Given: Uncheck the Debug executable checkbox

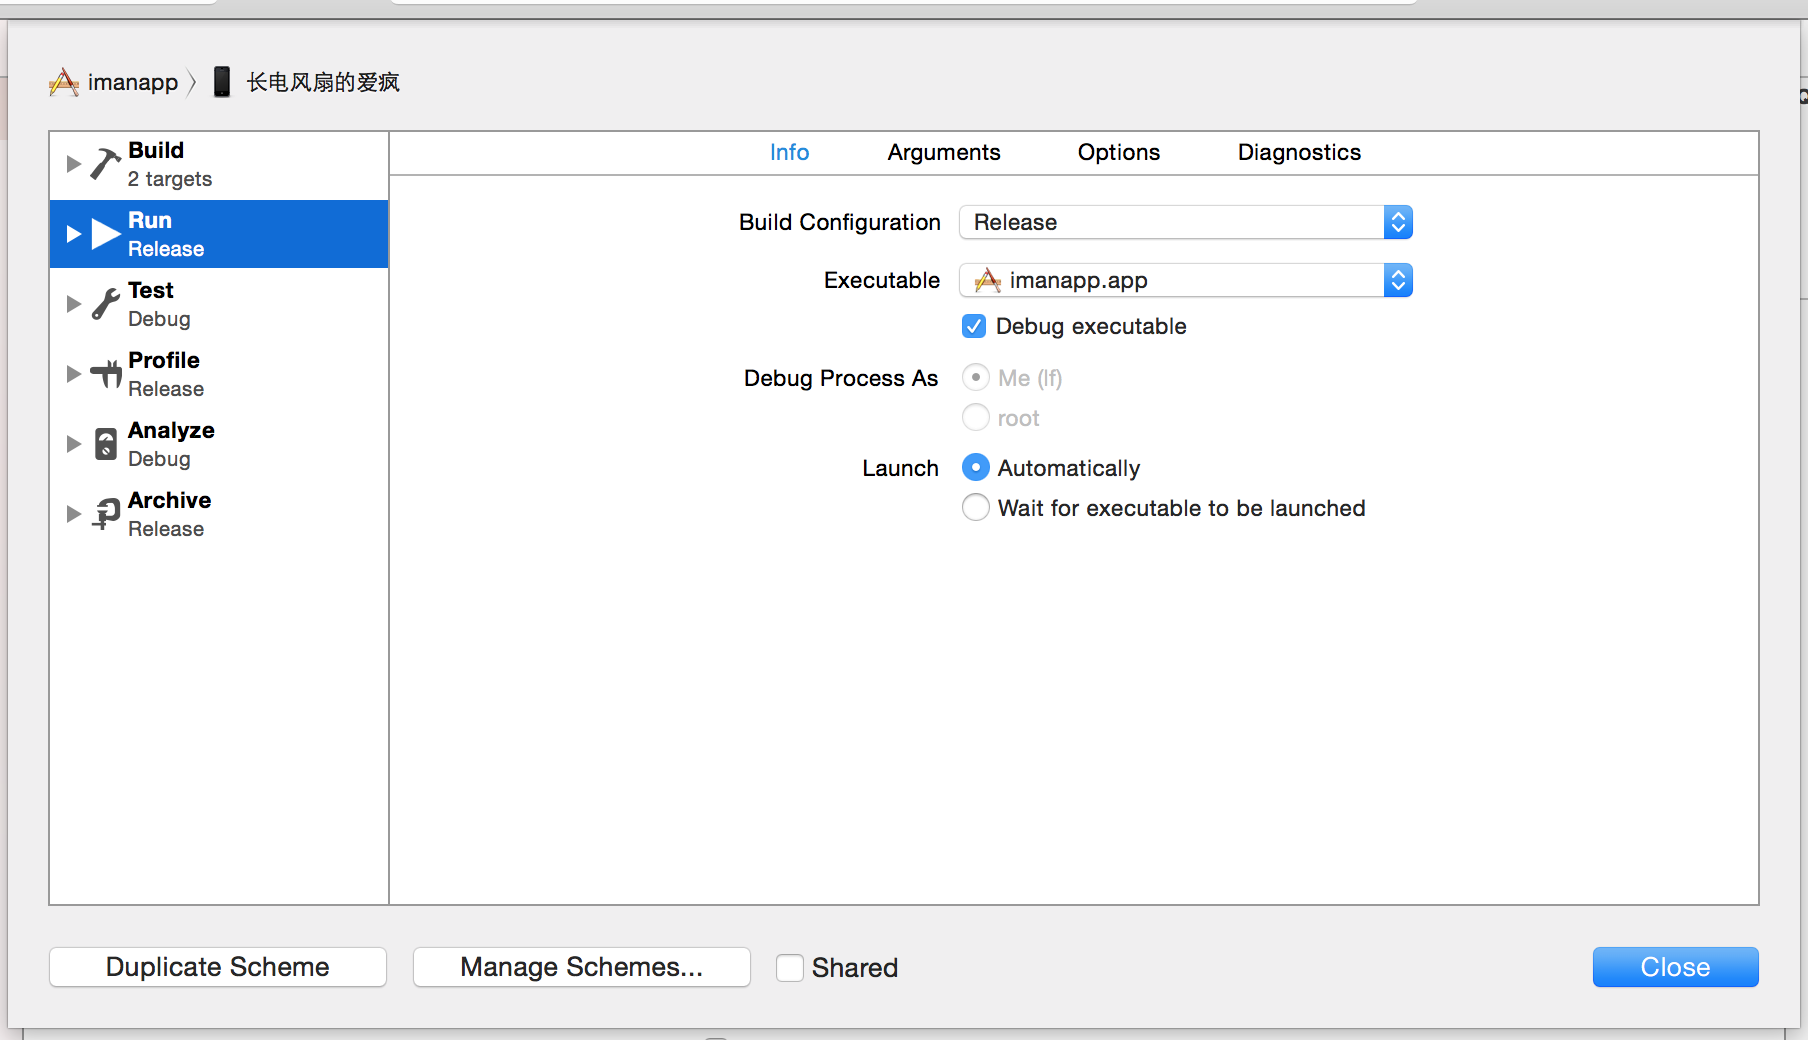Looking at the screenshot, I should coord(974,326).
